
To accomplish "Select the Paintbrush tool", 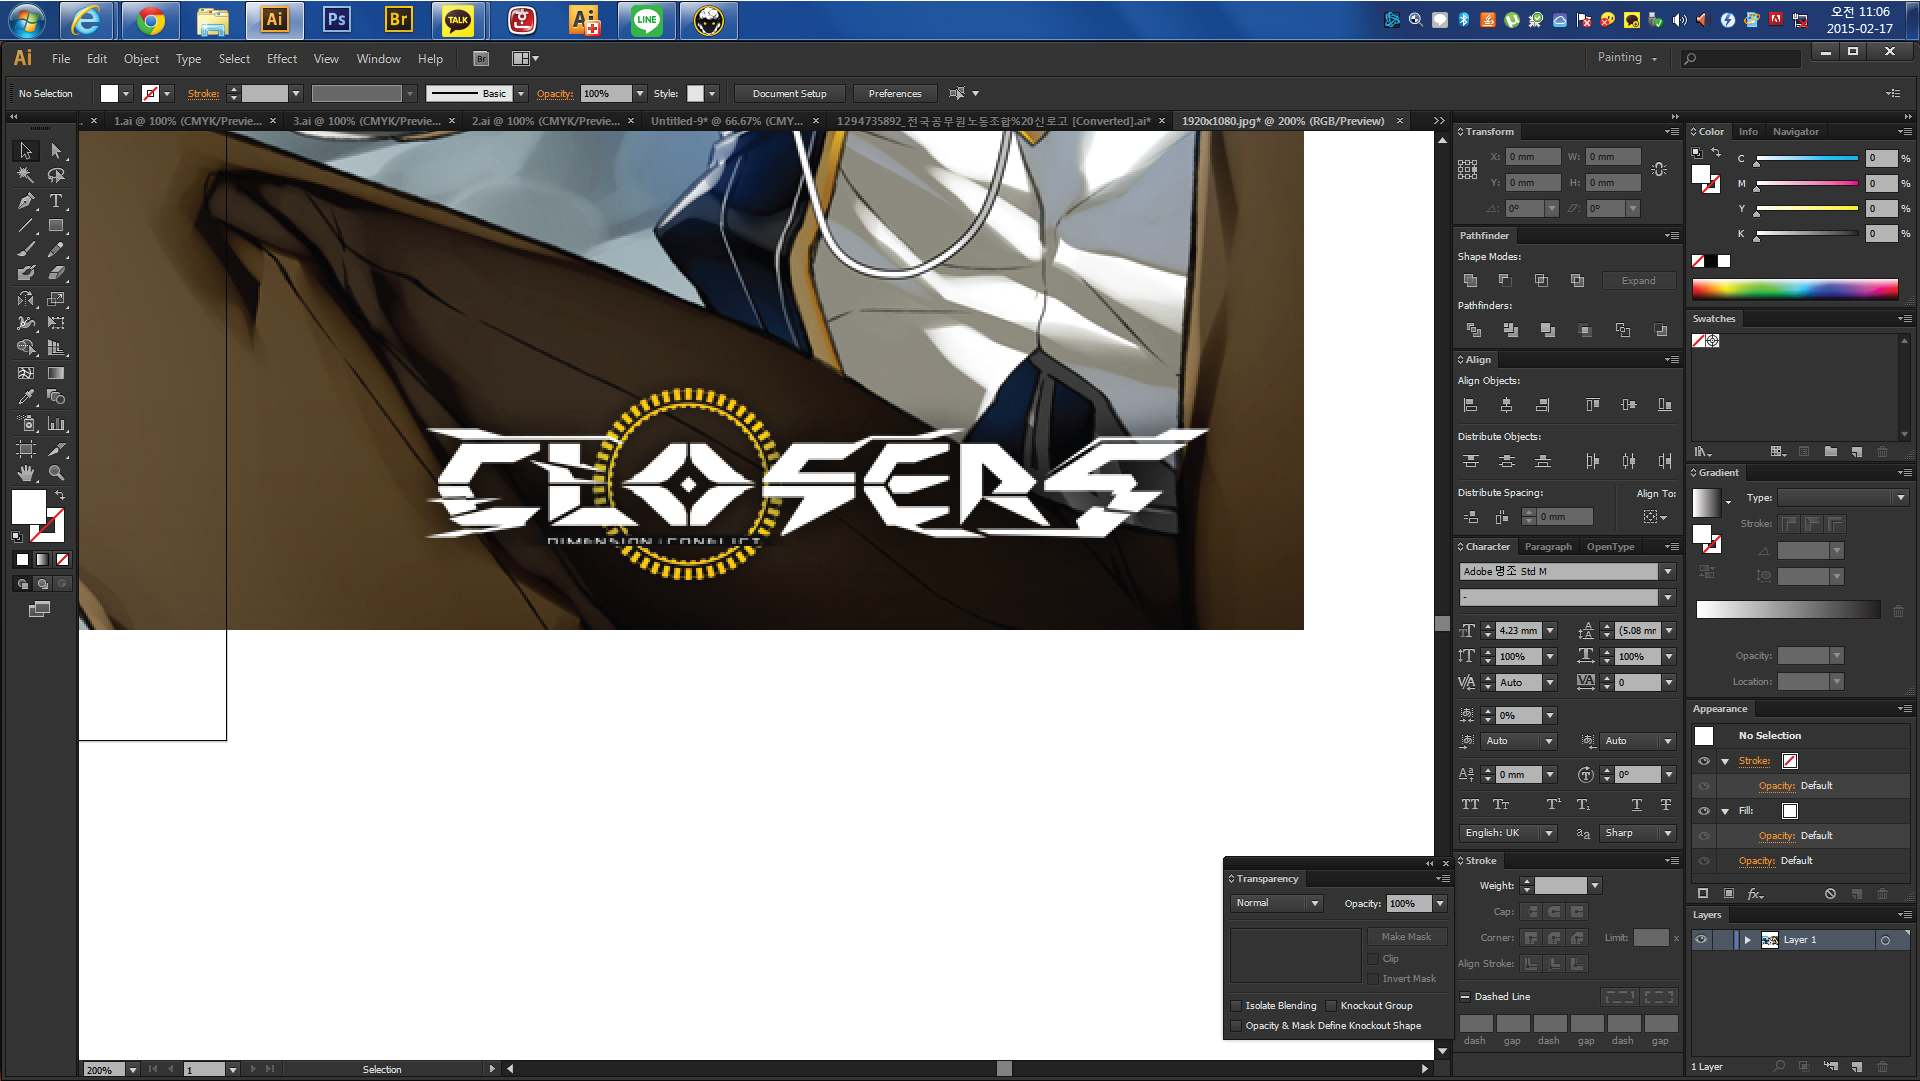I will [x=26, y=250].
